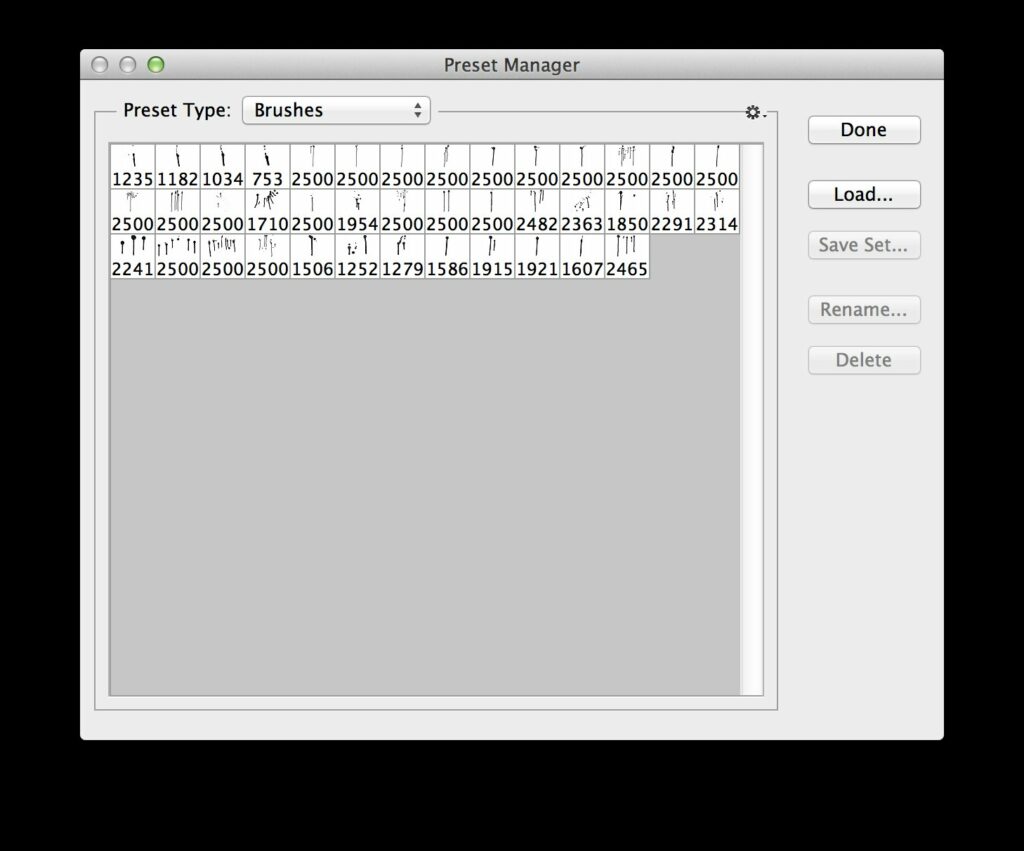
Task: Select the 2363 brush preset
Action: pyautogui.click(x=582, y=212)
